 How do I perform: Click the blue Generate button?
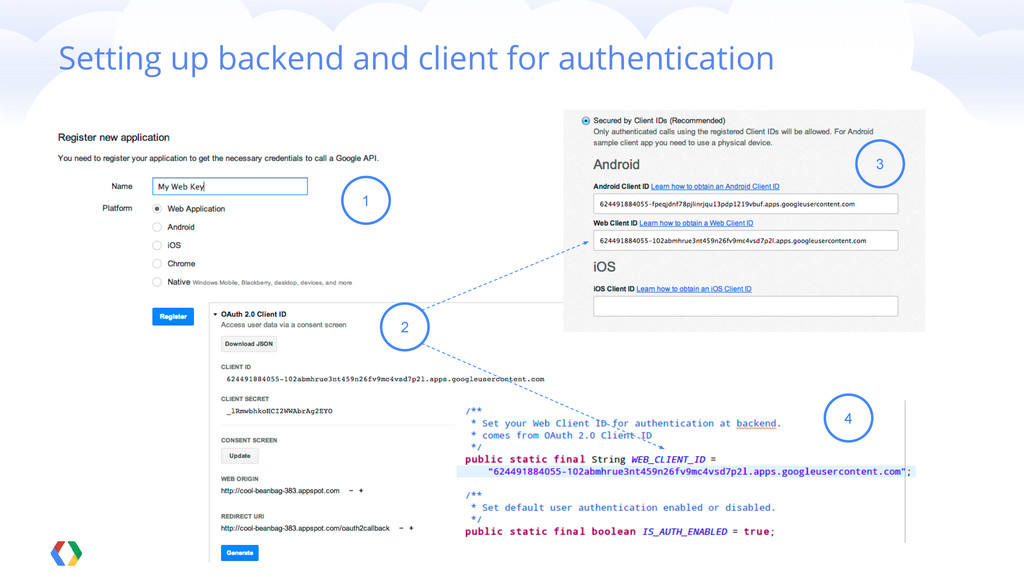(x=240, y=553)
